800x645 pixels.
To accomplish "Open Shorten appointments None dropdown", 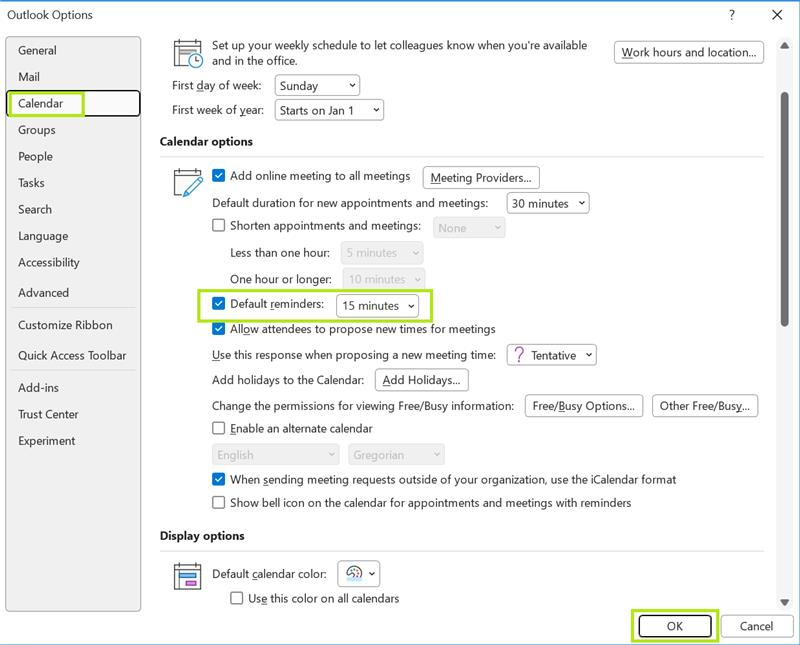I will click(469, 228).
